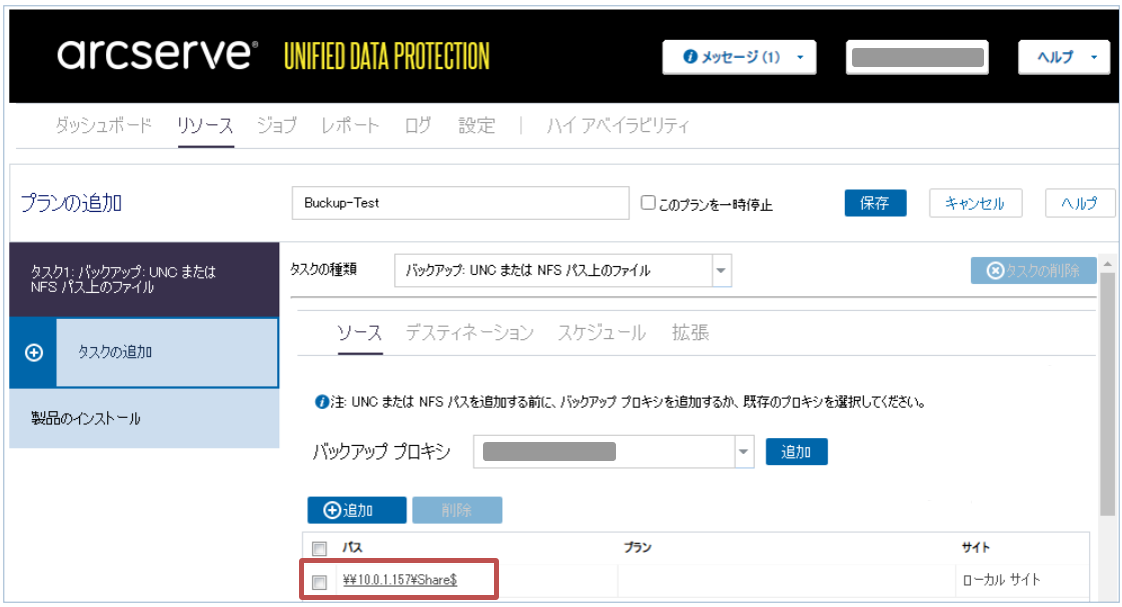
Task: Select the ソース sub-tab
Action: tap(359, 333)
